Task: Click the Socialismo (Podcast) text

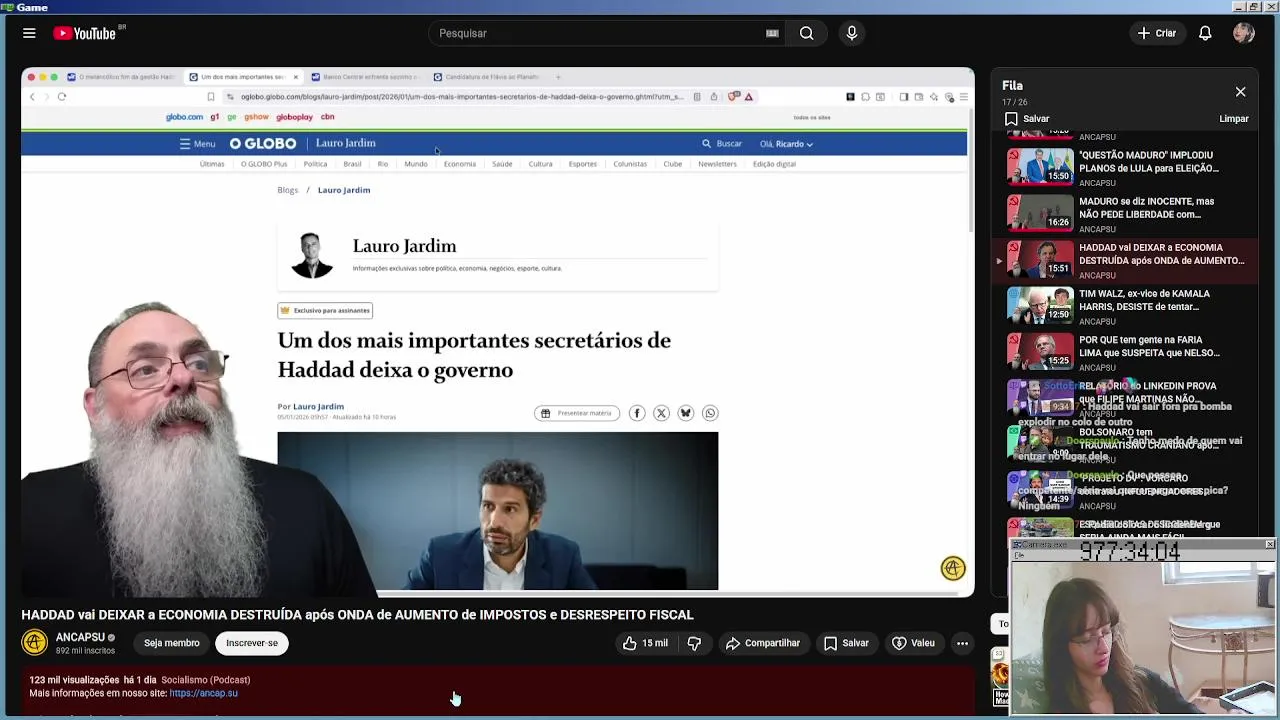Action: (205, 680)
